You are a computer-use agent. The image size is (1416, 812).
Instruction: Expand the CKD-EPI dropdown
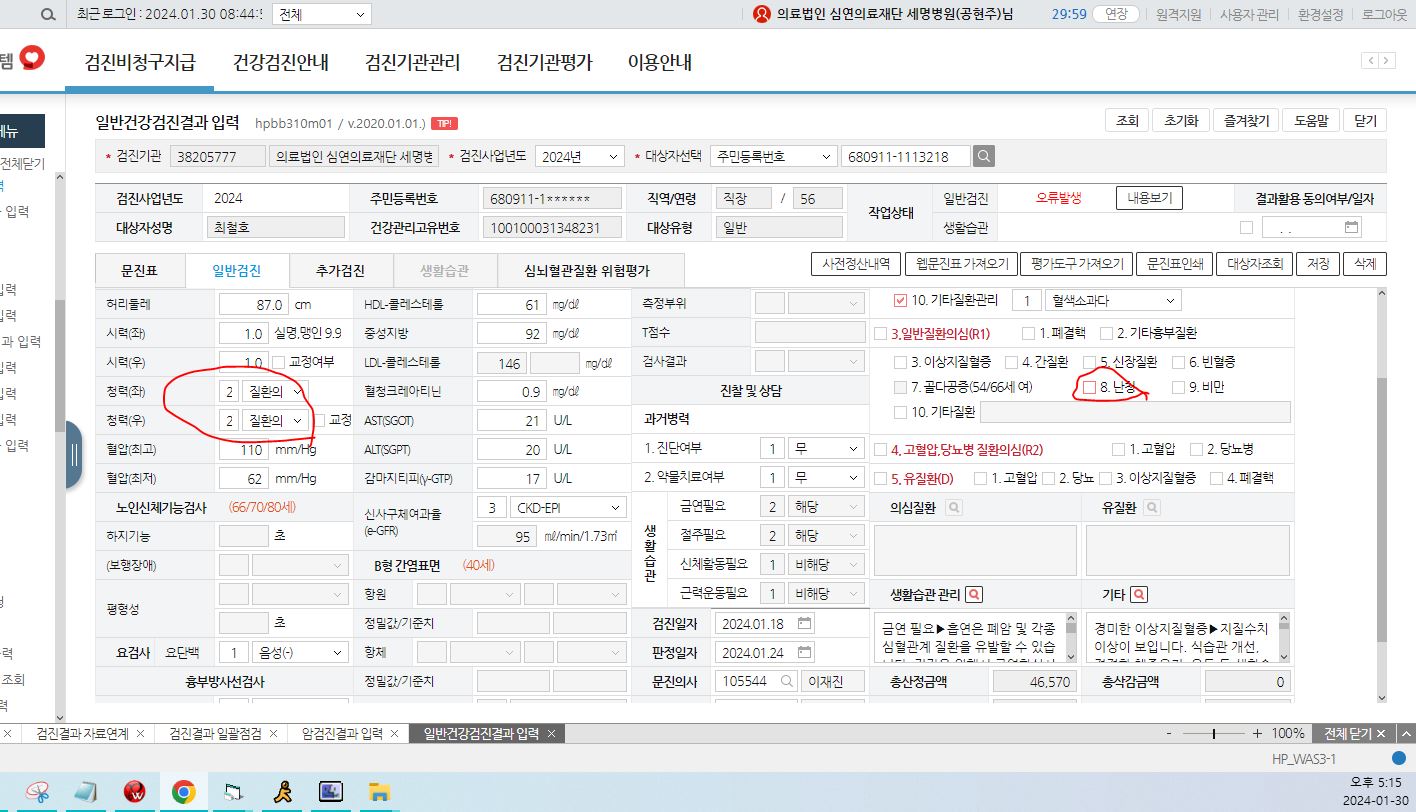[x=568, y=507]
